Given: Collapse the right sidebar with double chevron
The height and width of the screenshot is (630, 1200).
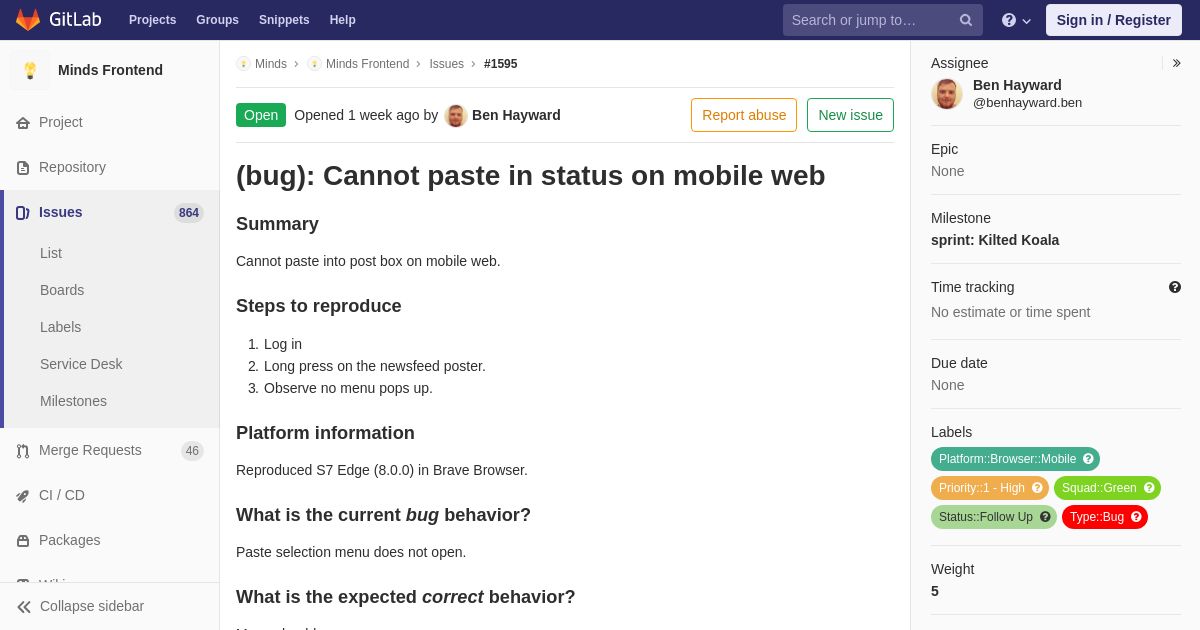Looking at the screenshot, I should point(1176,63).
